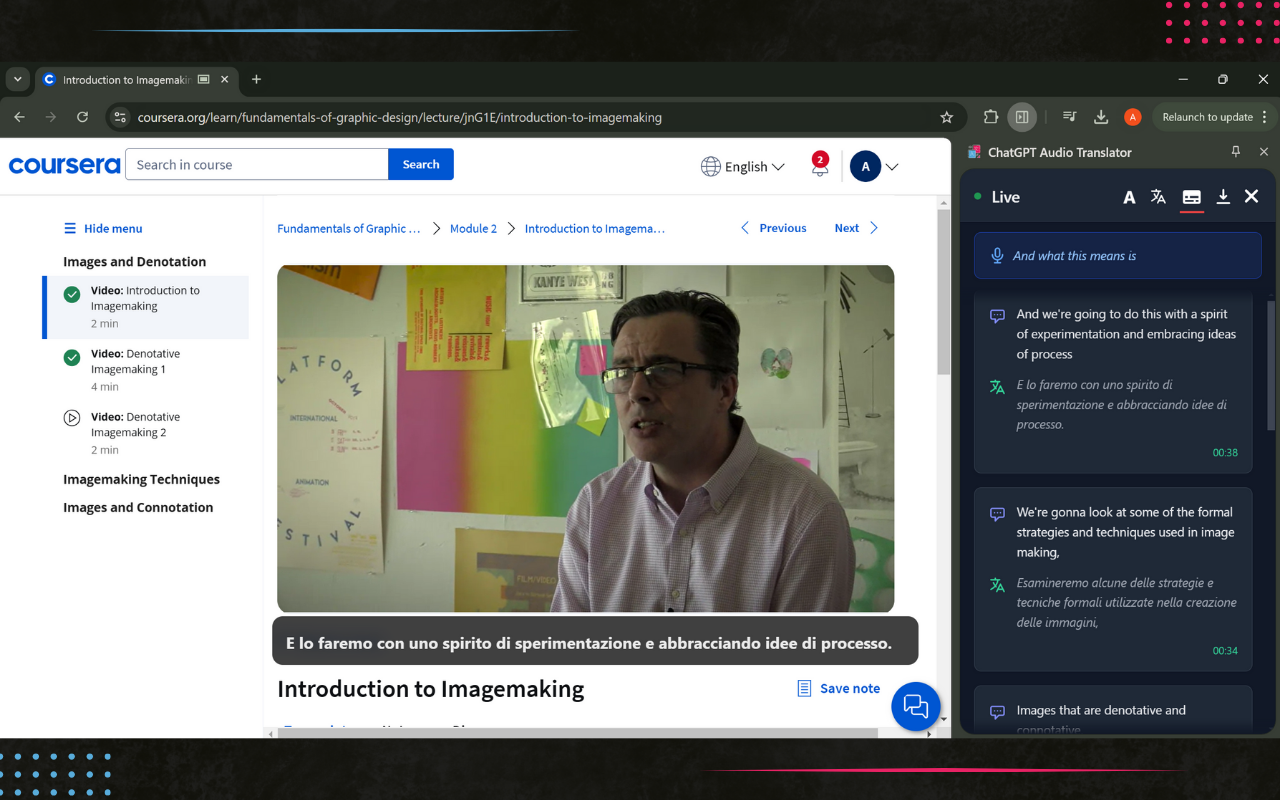Download the transcript from translator panel
This screenshot has width=1280, height=800.
pos(1222,197)
